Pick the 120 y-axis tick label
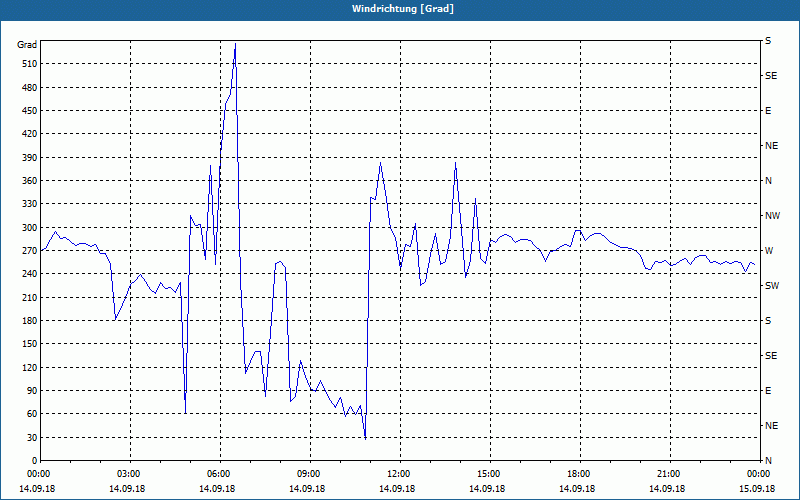The width and height of the screenshot is (800, 500). point(30,367)
